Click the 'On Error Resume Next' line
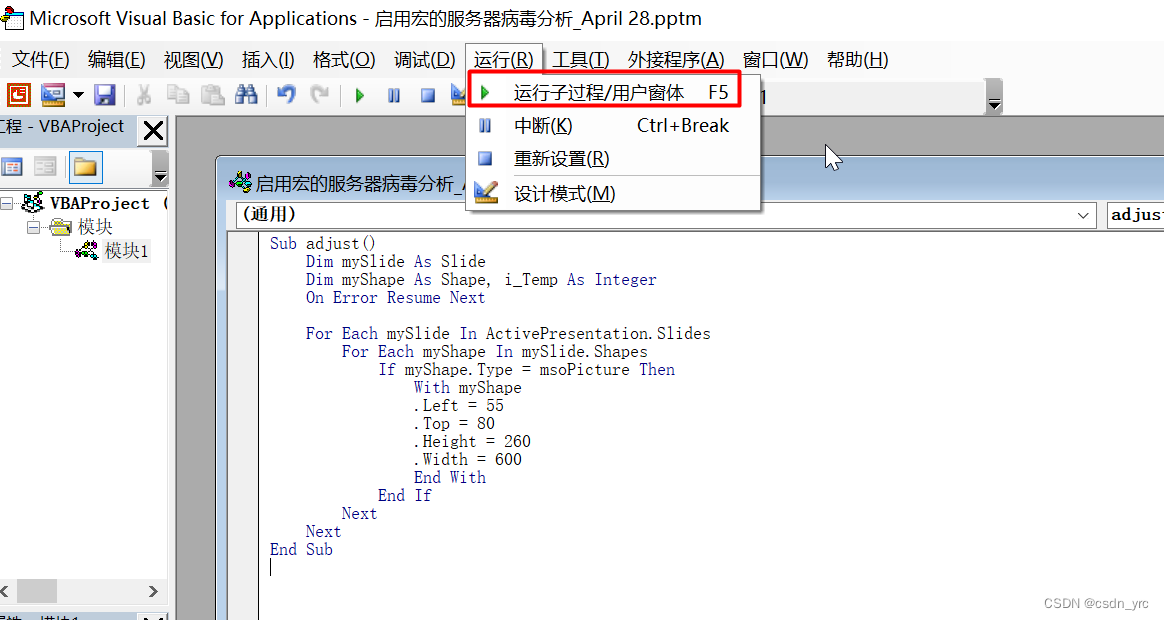The image size is (1164, 620). 395,298
